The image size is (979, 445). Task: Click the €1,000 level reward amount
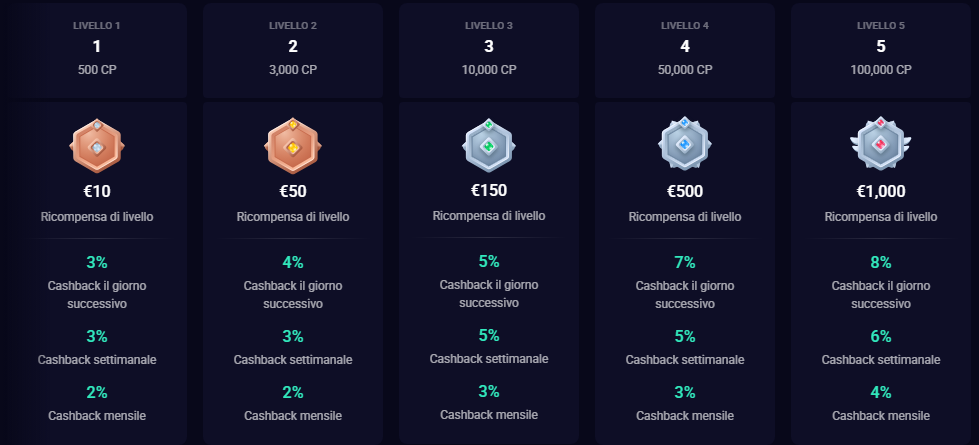[x=881, y=192]
